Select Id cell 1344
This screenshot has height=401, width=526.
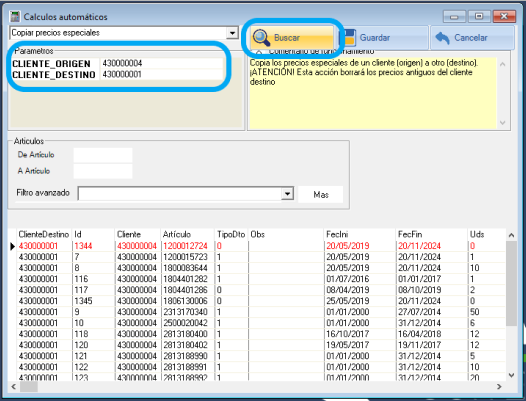93,246
